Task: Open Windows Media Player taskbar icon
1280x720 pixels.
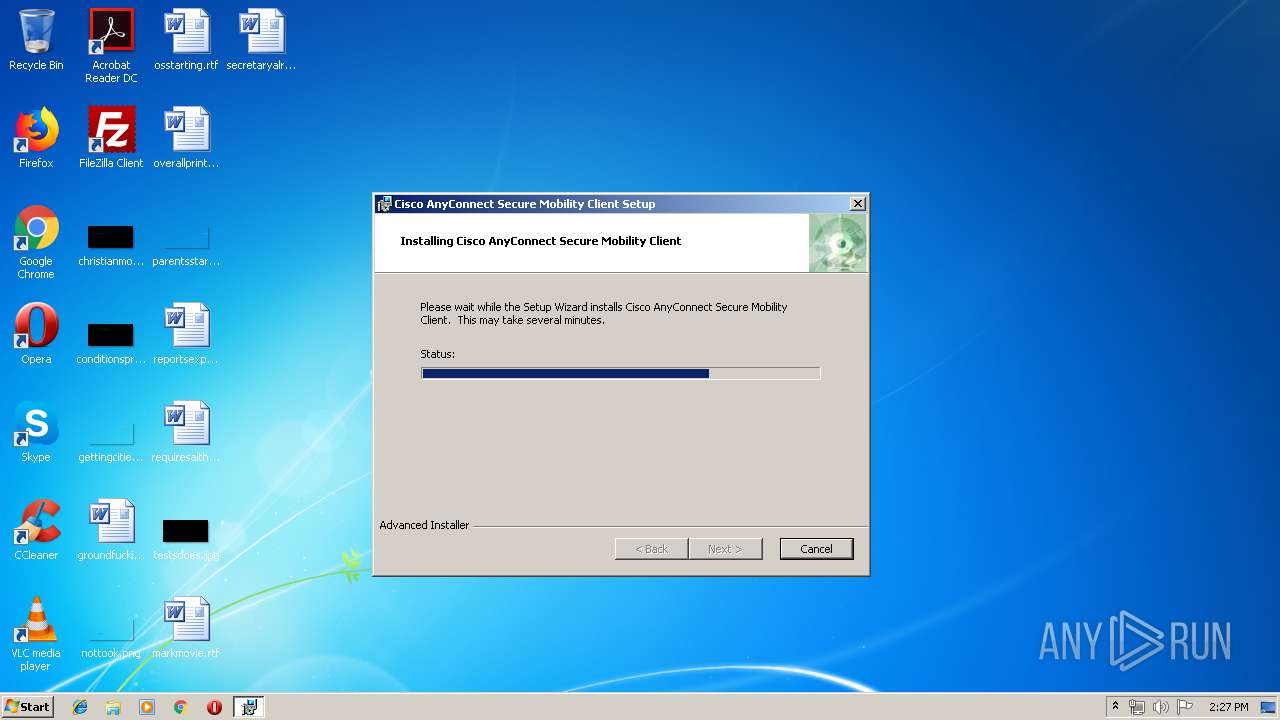Action: tap(147, 707)
